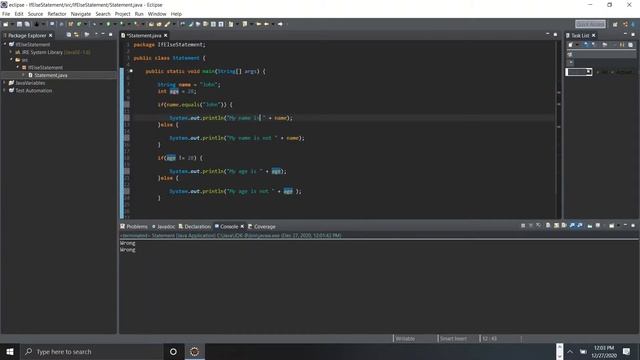Toggle Link with Editor in Package Explorer
The height and width of the screenshot is (360, 640).
coord(76,35)
